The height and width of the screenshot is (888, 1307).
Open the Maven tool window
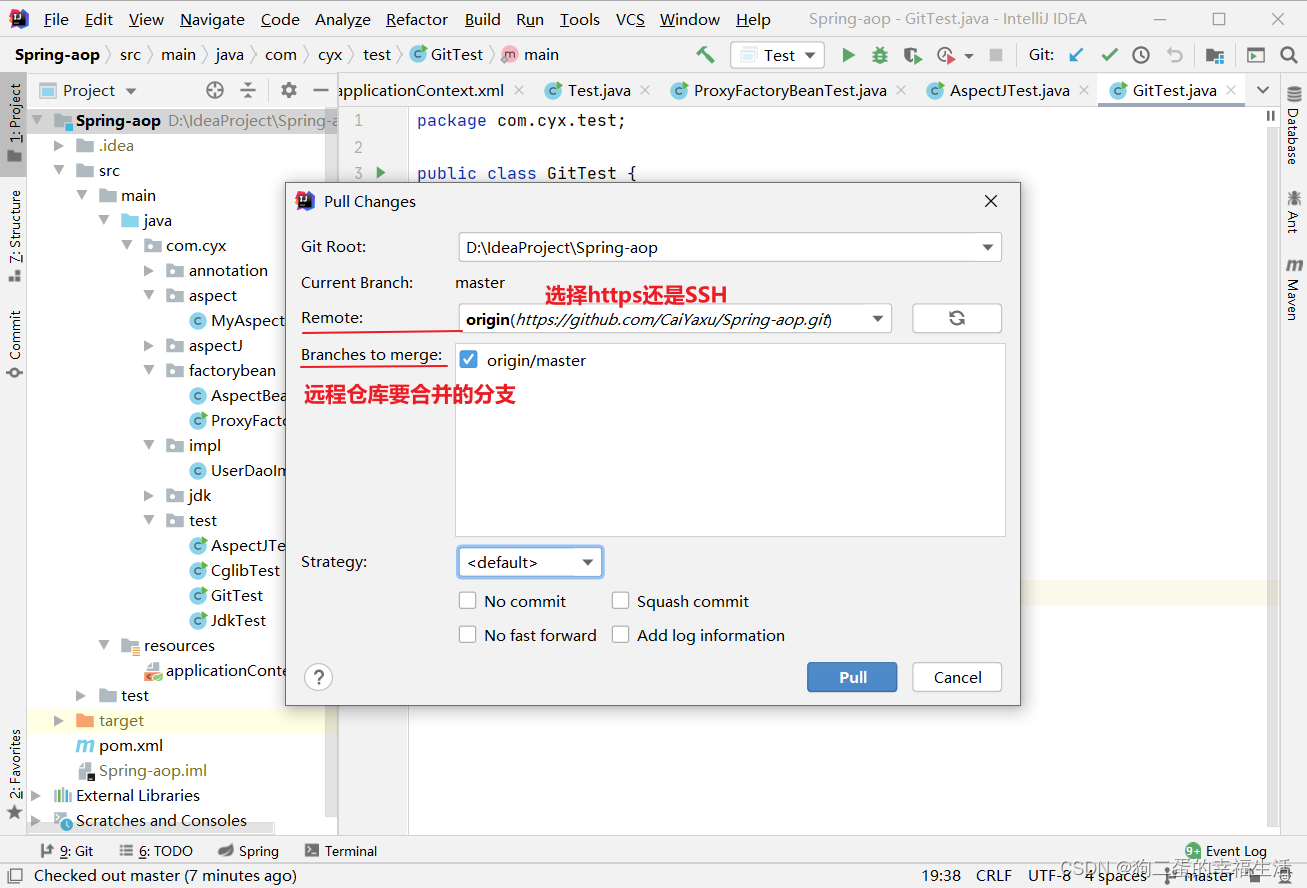1293,289
